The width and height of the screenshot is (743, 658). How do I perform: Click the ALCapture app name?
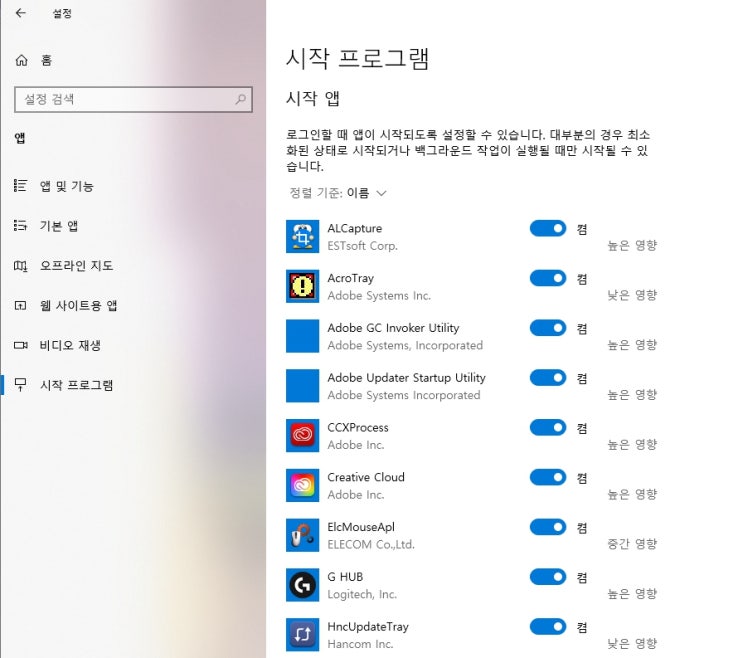pos(354,228)
